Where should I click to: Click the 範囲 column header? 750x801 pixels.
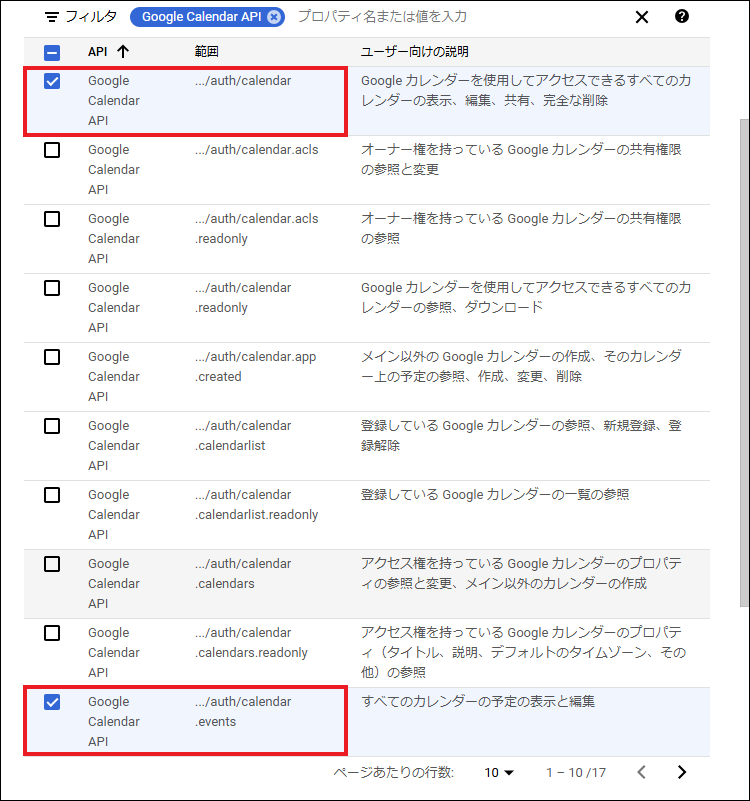(207, 52)
